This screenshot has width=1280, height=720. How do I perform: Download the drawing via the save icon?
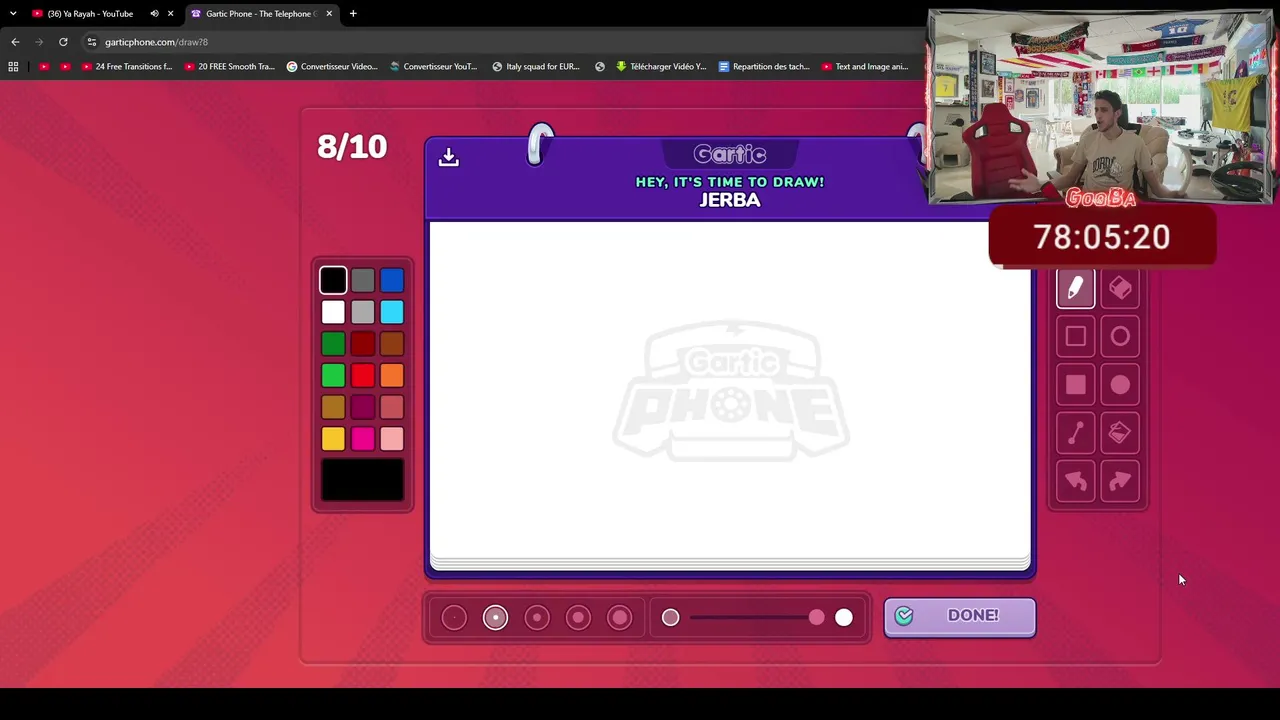coord(448,157)
